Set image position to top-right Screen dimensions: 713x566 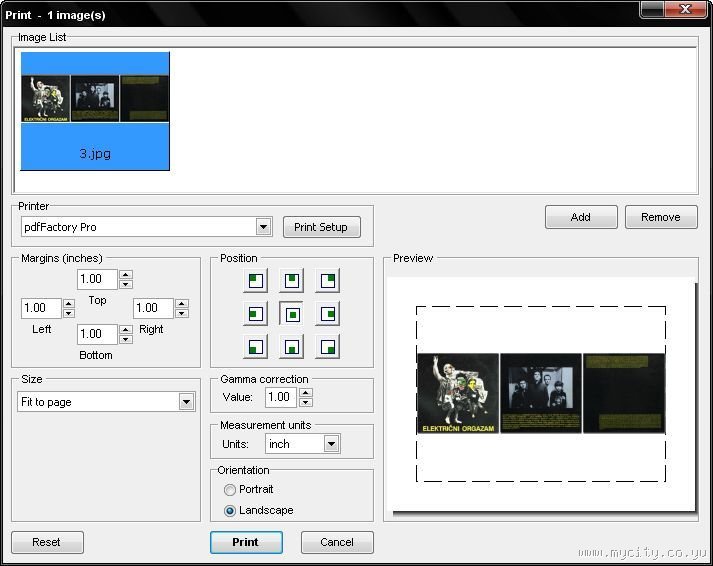click(327, 280)
